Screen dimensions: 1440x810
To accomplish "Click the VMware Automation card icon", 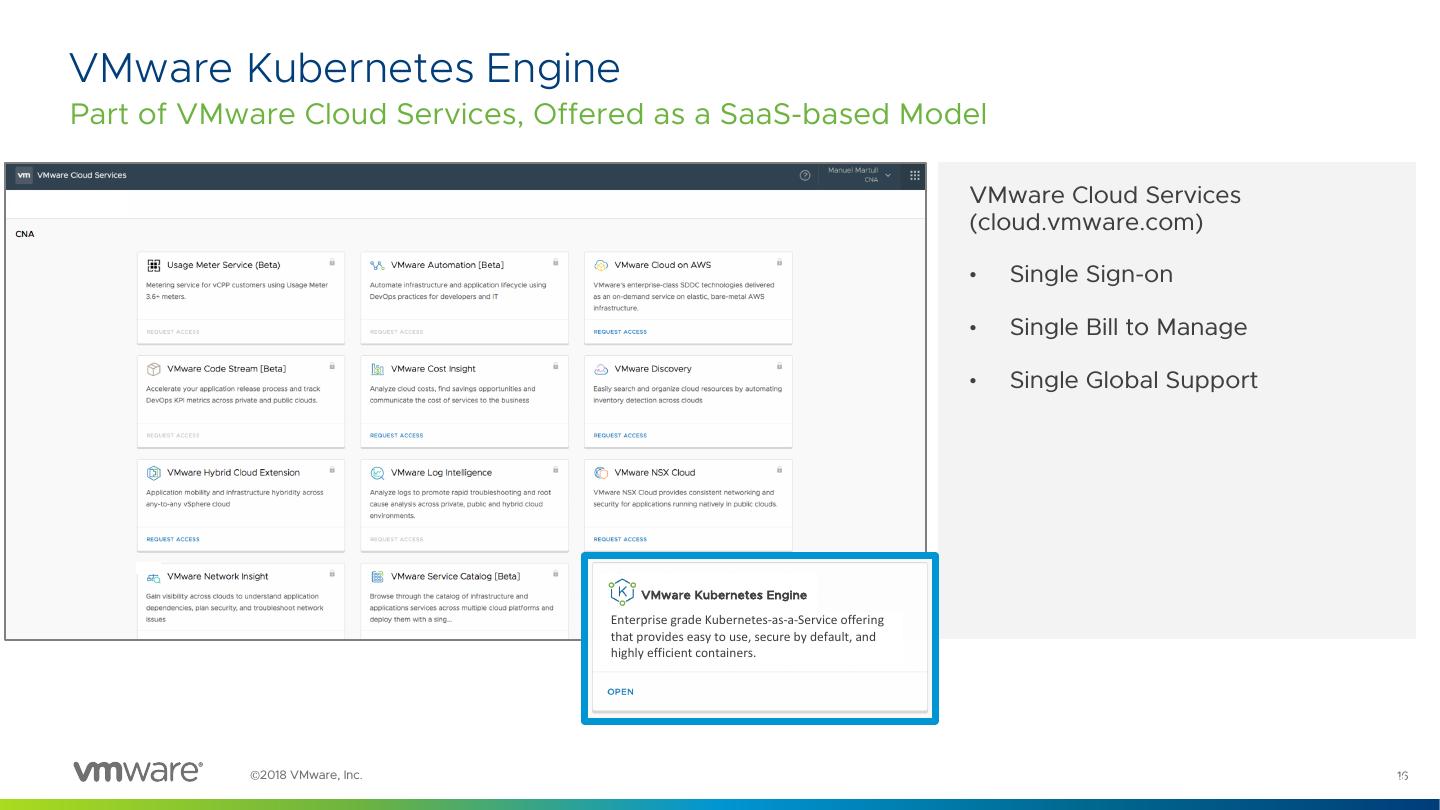I will (377, 265).
